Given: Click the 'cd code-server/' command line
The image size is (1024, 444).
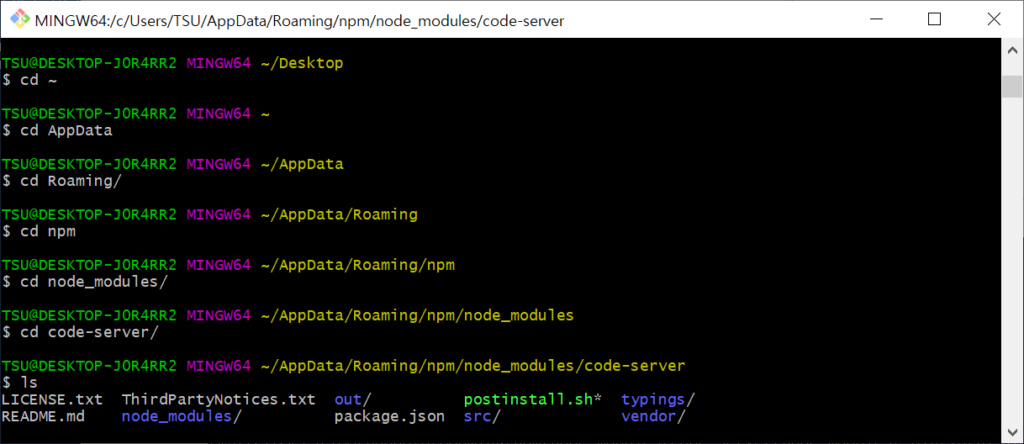Looking at the screenshot, I should tap(80, 332).
